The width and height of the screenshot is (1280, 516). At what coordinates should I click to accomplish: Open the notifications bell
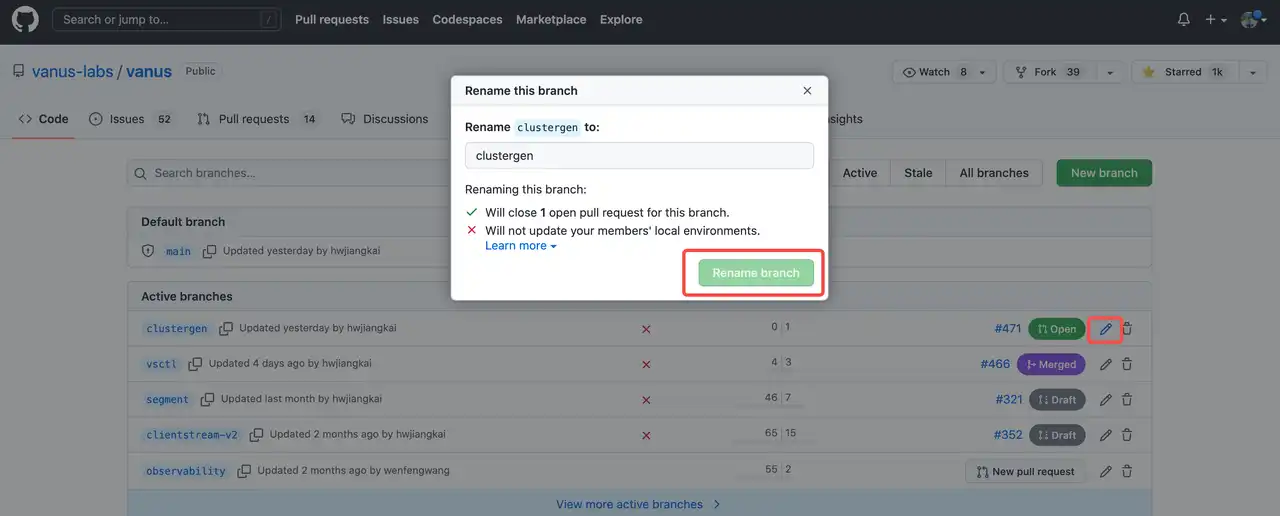tap(1184, 19)
